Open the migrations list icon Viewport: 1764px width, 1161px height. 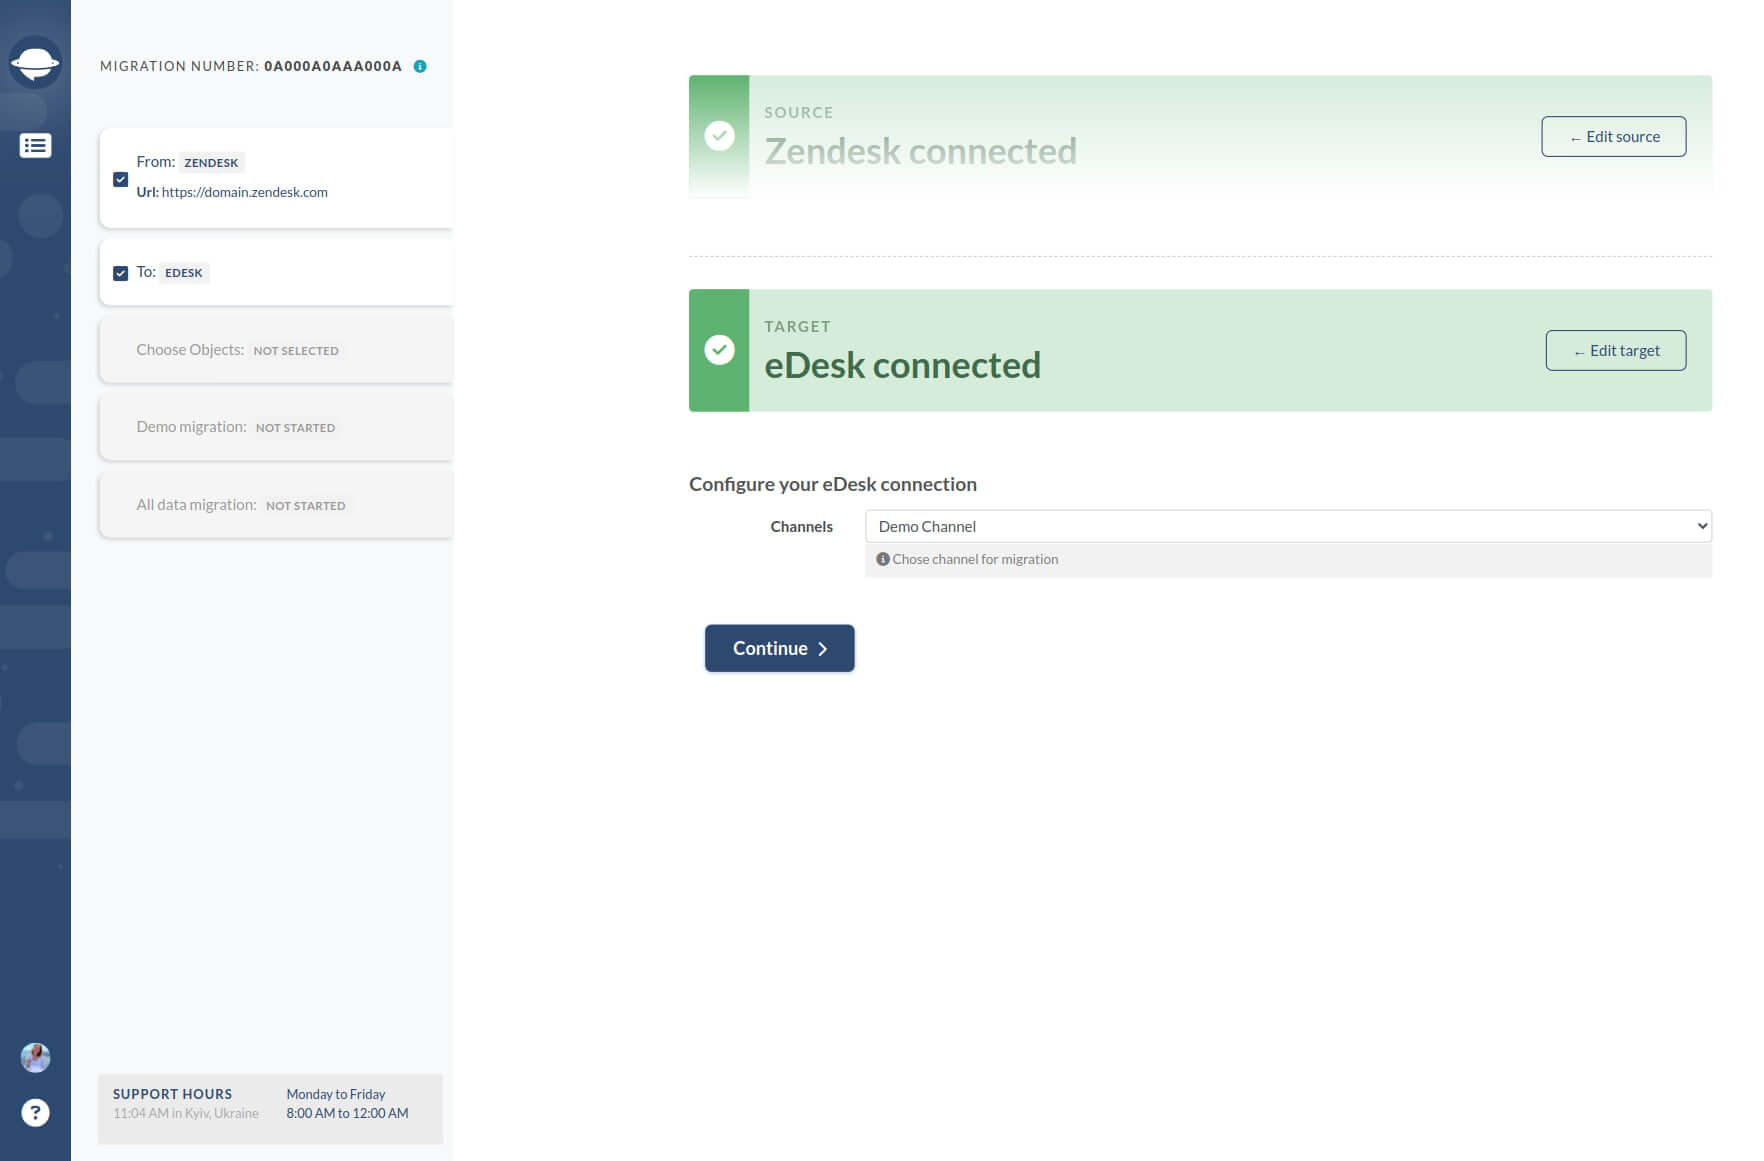point(35,146)
